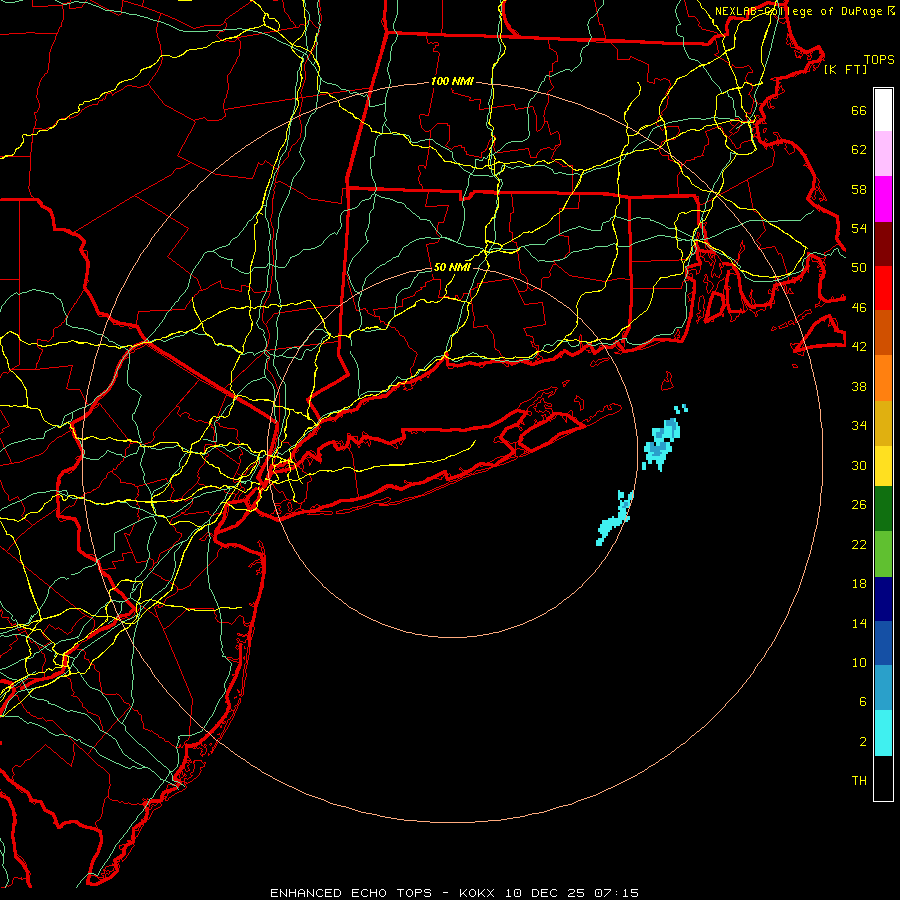Click the white swatch in the tops legend

883,110
